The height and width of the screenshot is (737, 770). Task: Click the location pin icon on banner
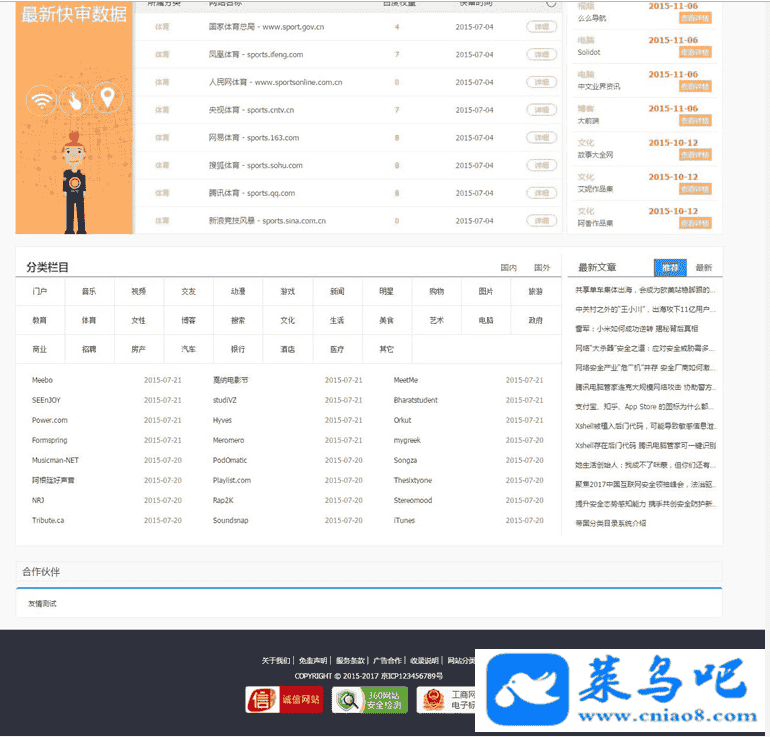[108, 99]
